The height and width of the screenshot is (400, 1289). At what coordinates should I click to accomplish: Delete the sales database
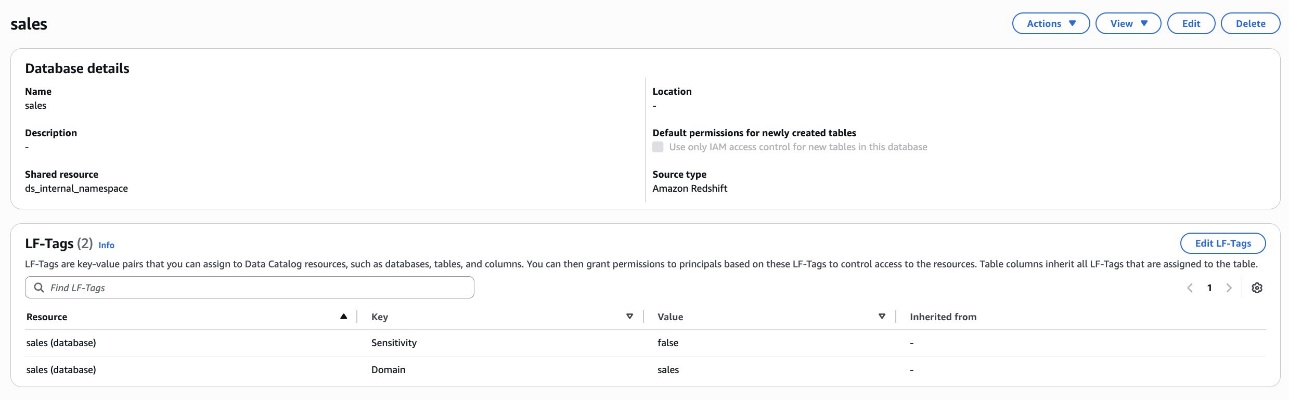coord(1250,23)
